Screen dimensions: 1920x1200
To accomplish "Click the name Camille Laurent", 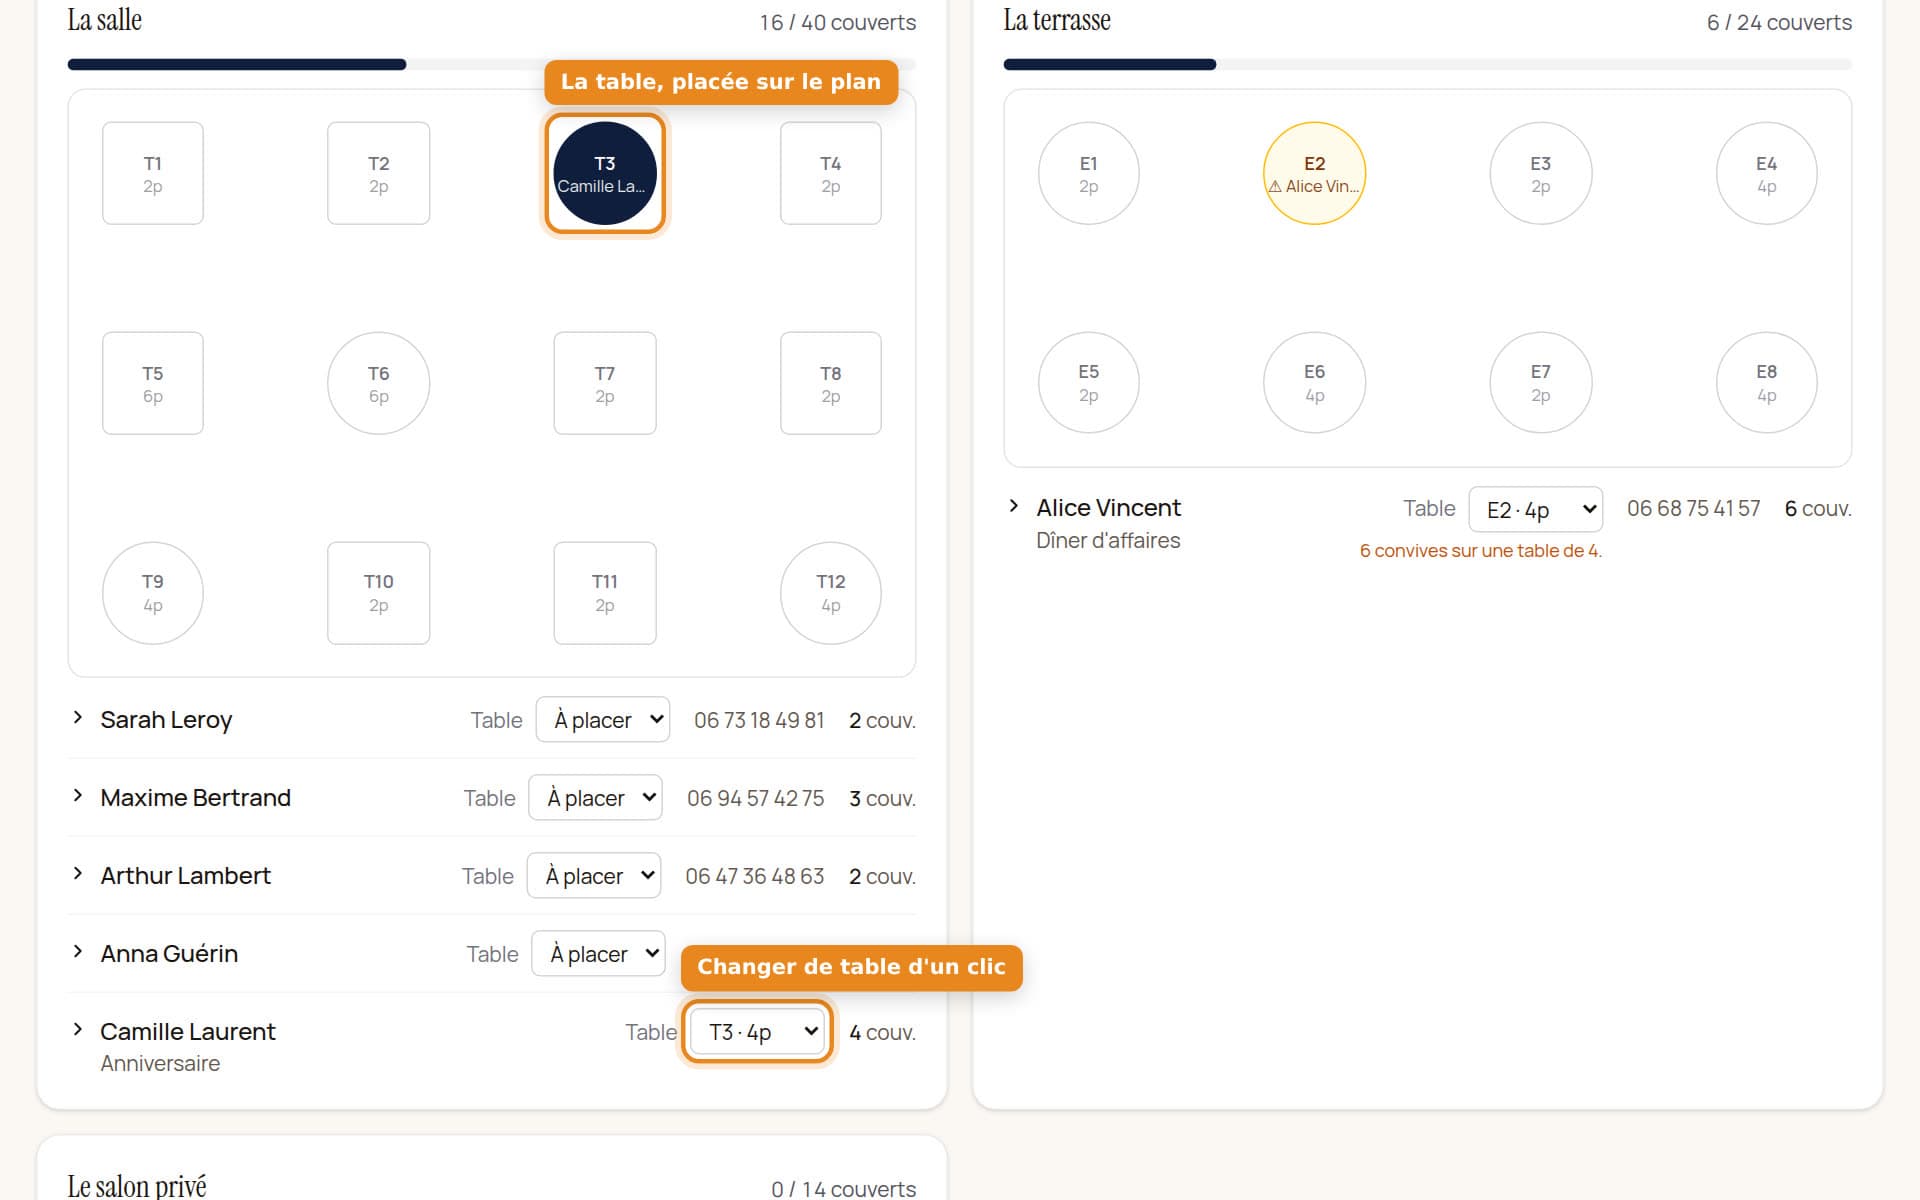I will (x=188, y=1032).
